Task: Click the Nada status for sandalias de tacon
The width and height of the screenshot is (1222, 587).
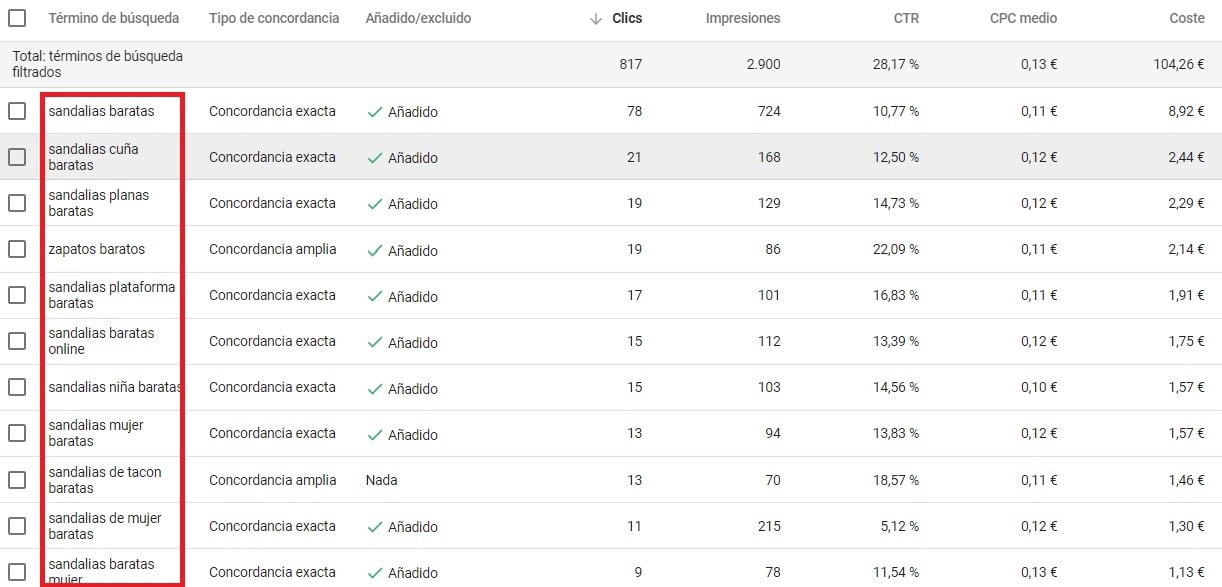Action: click(381, 480)
